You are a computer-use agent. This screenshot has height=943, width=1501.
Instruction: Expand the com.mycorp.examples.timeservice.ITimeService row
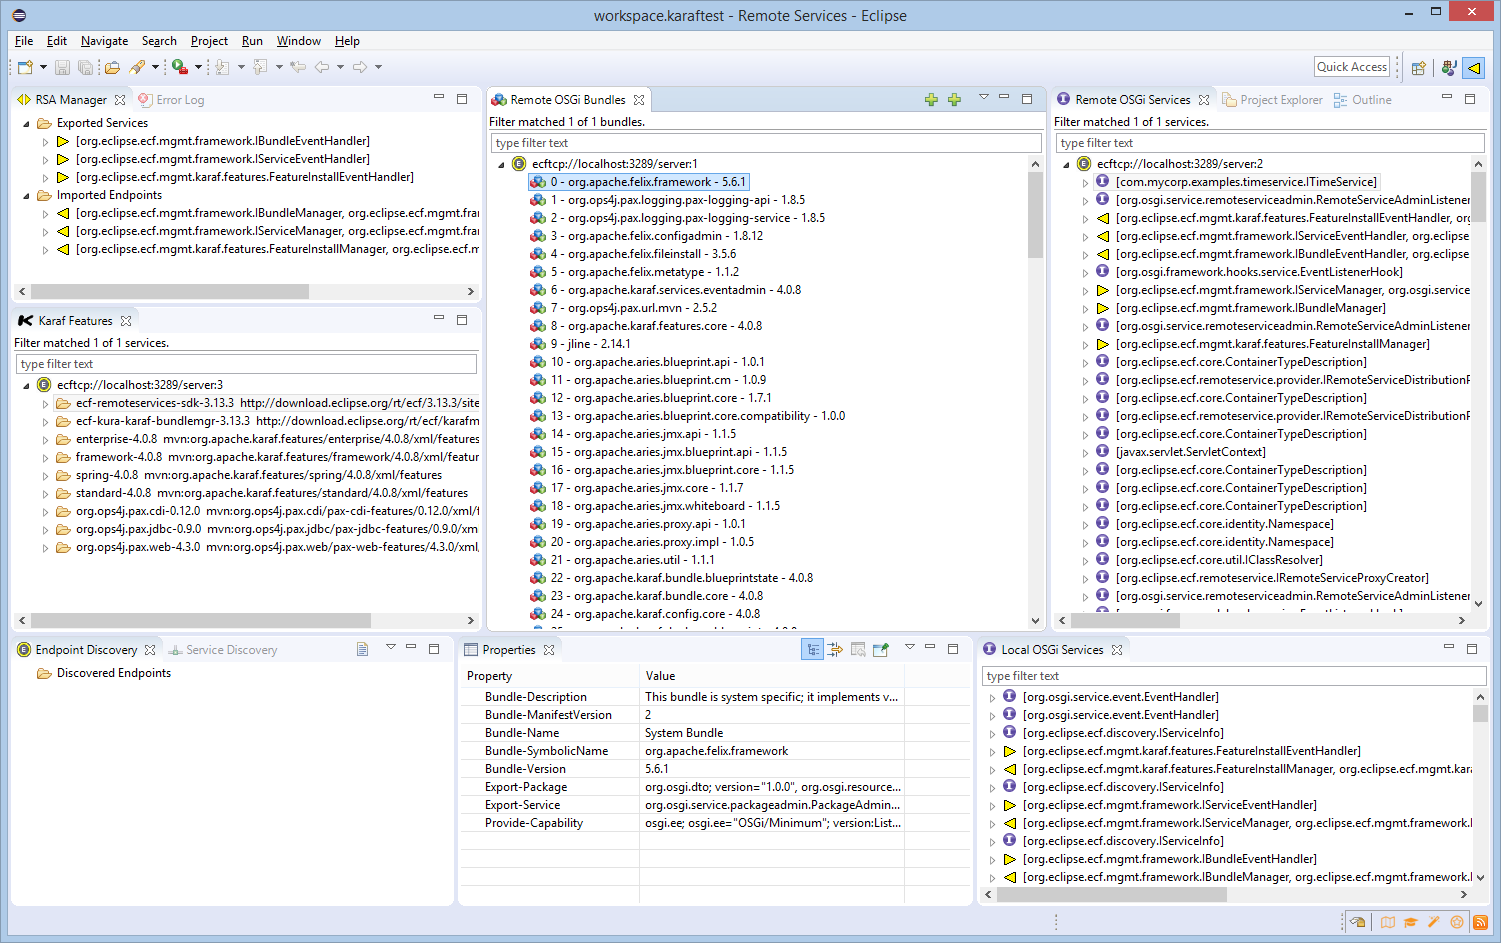1085,182
